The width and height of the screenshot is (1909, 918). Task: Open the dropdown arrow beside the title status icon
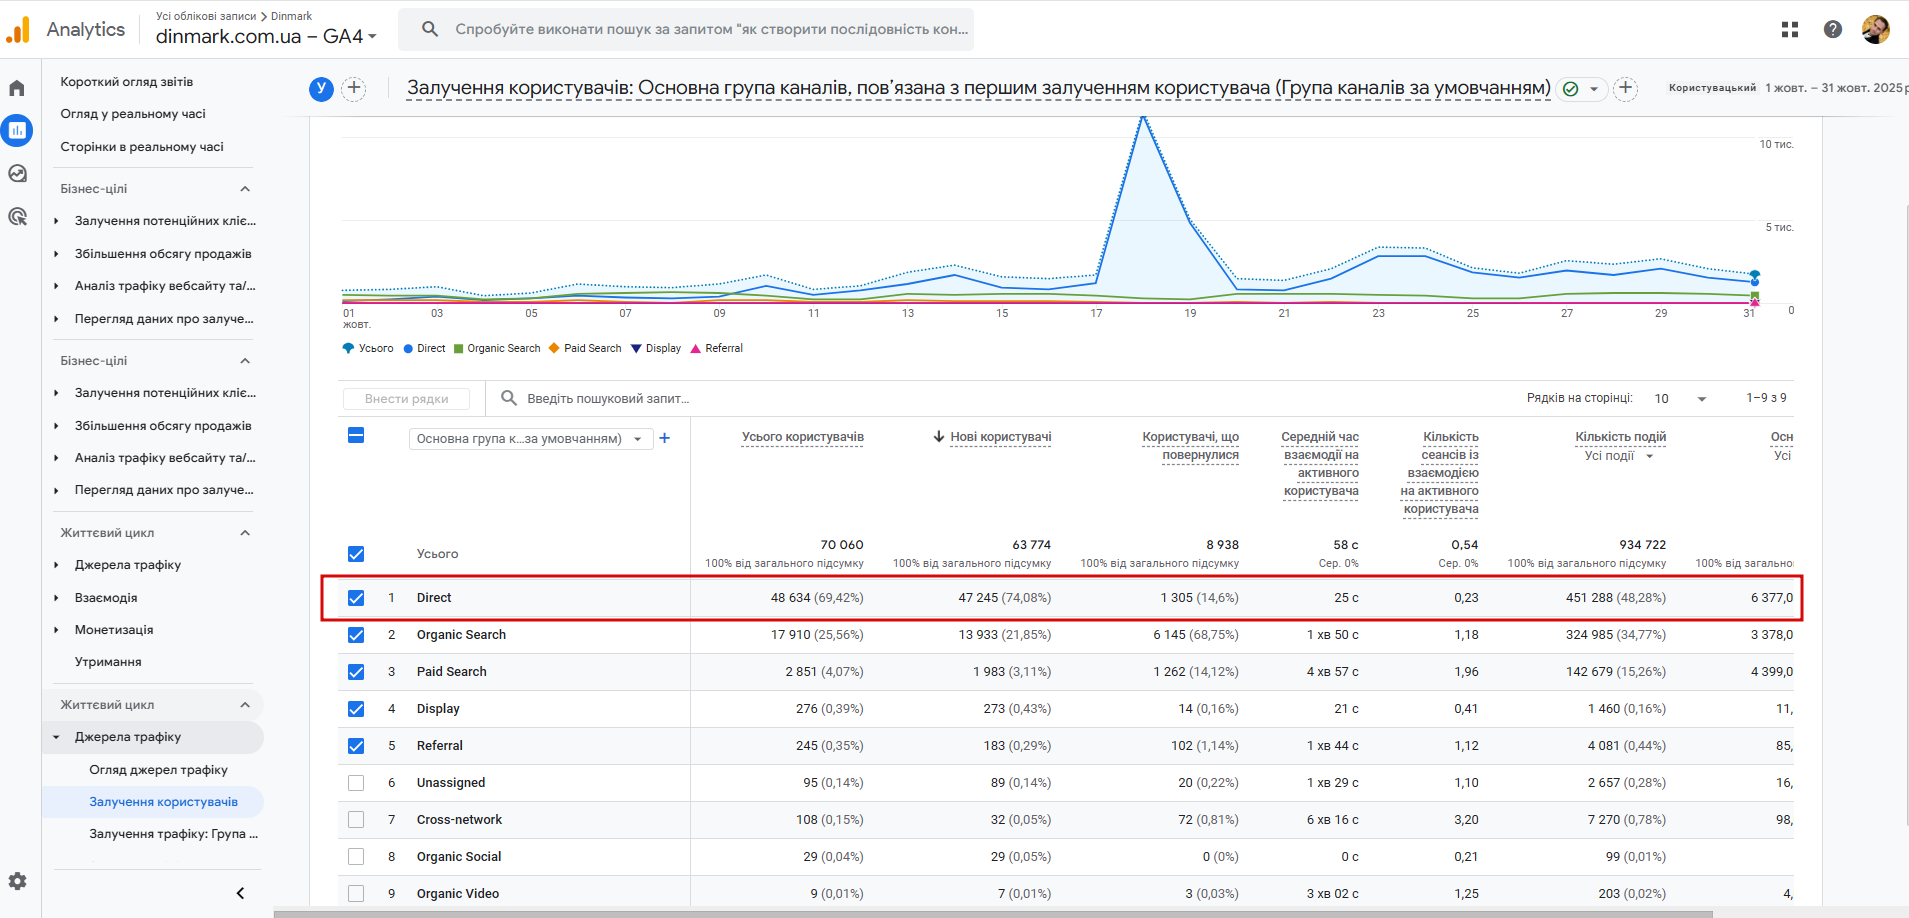click(1594, 89)
